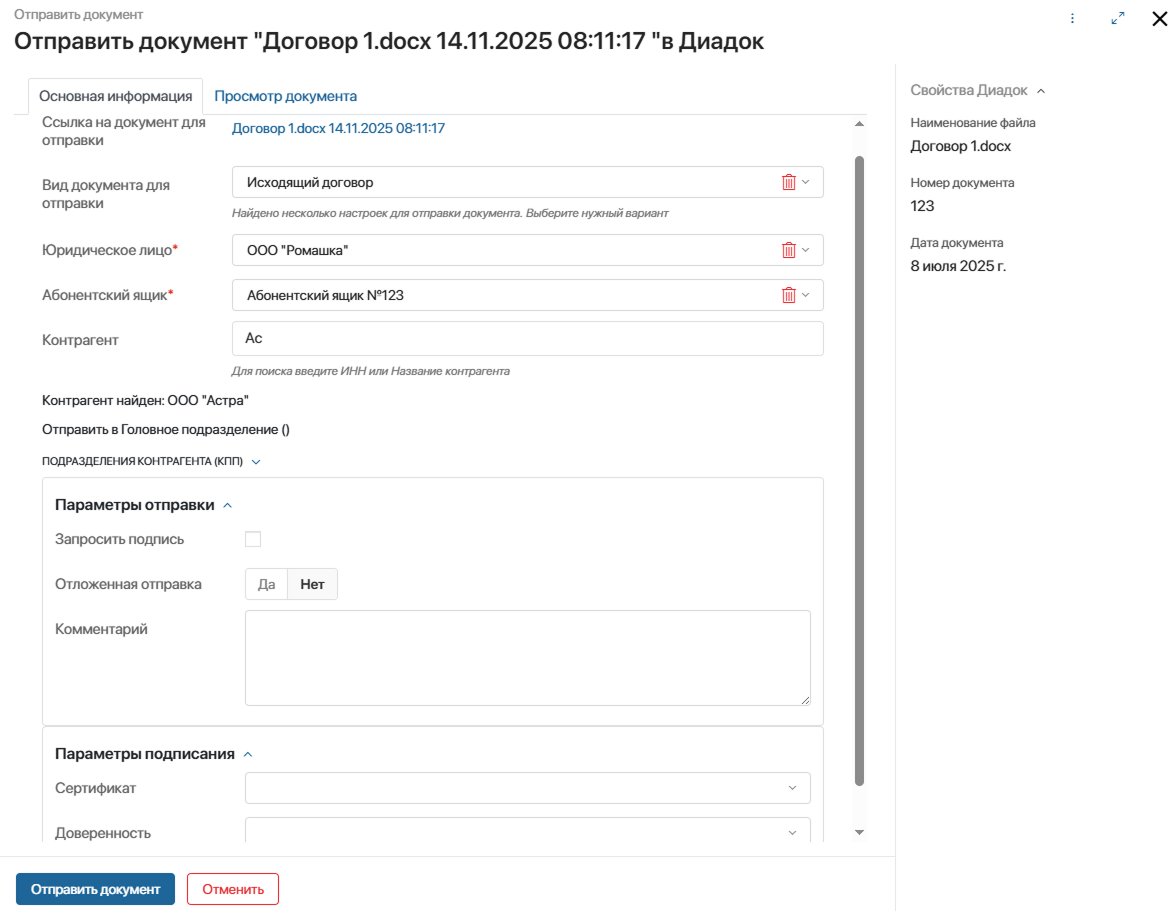The height and width of the screenshot is (911, 1173).
Task: Collapse Параметры подписания section
Action: (x=248, y=755)
